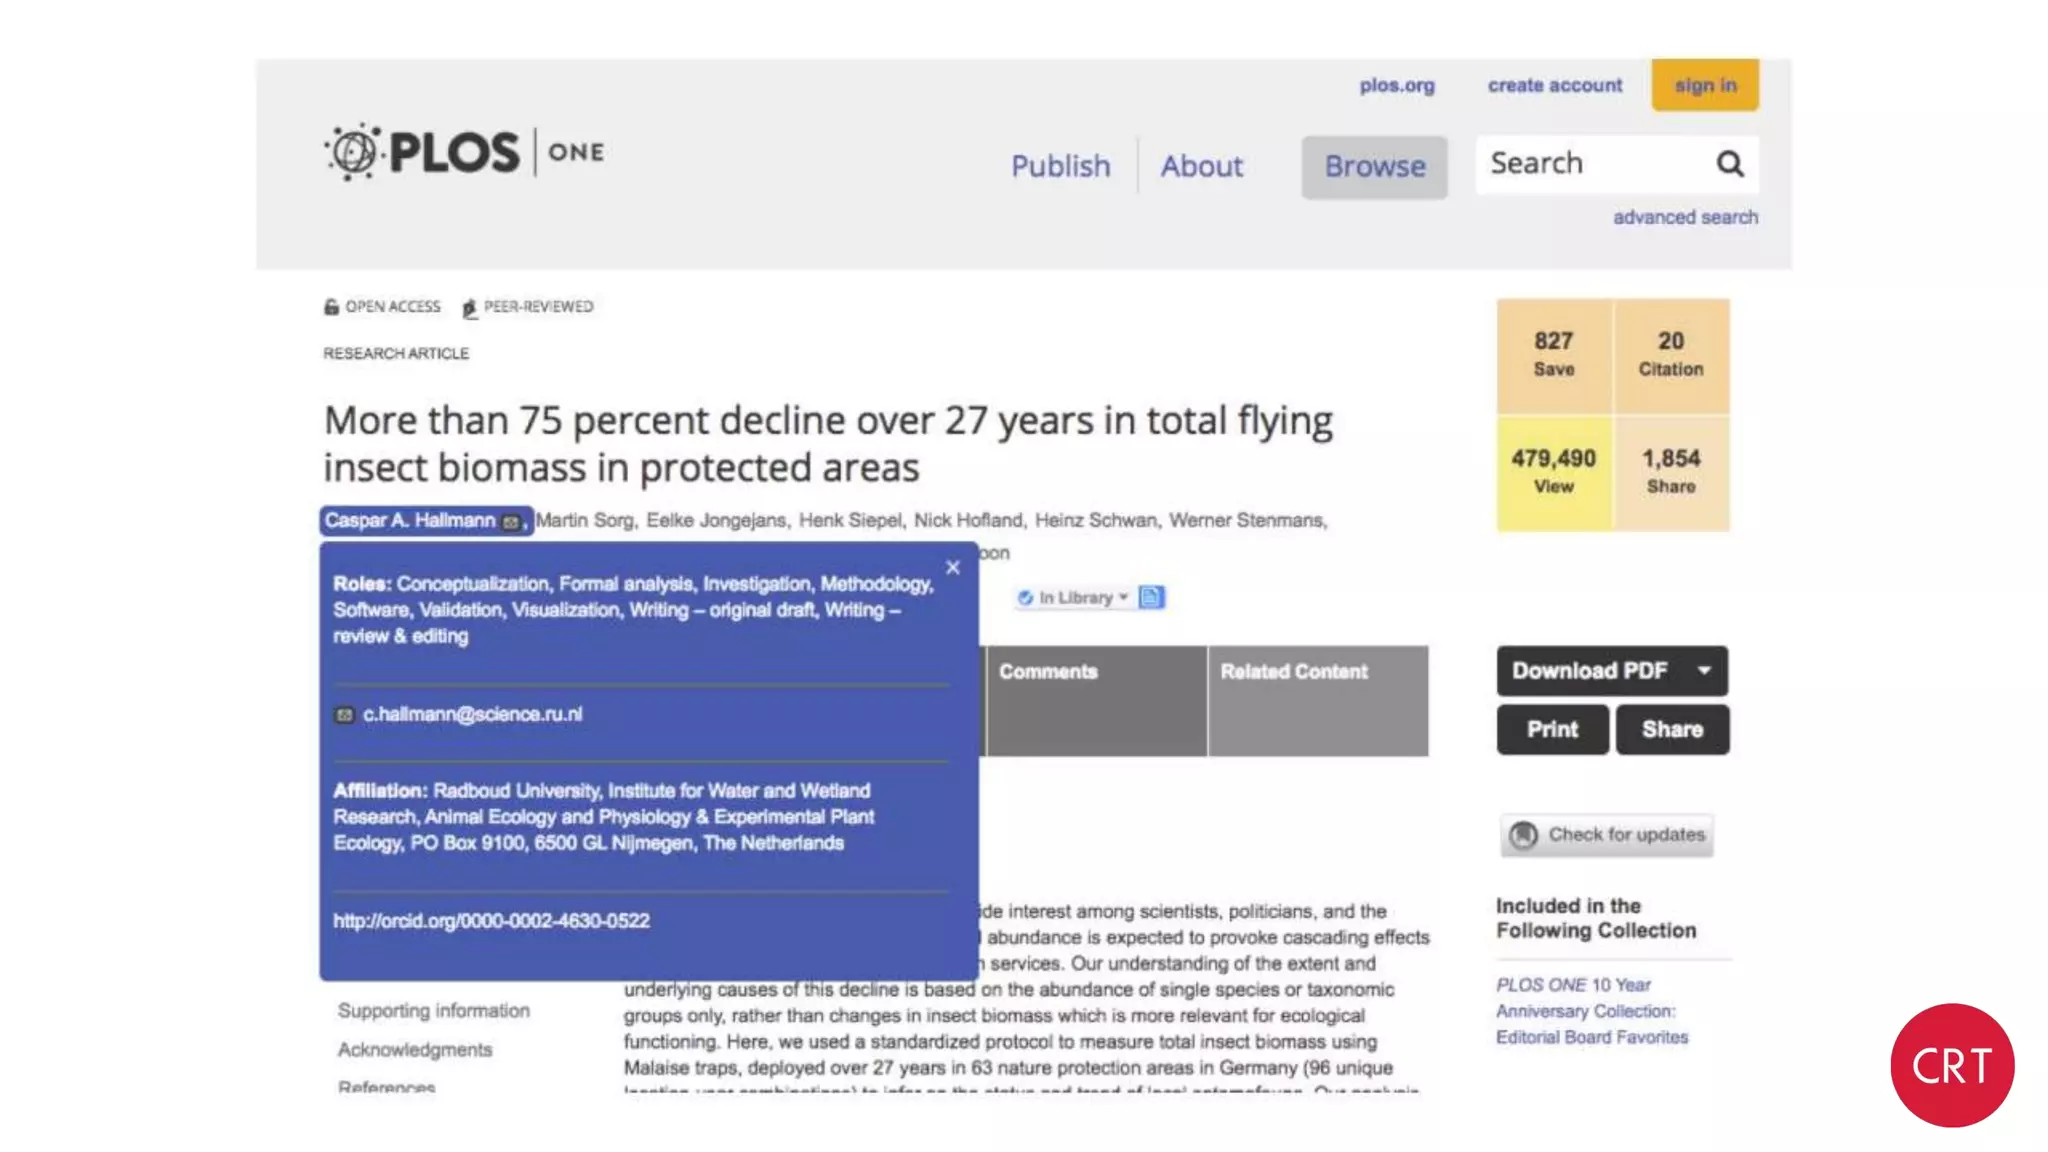This screenshot has height=1152, width=2048.
Task: Click the email icon in author popup
Action: [x=344, y=715]
